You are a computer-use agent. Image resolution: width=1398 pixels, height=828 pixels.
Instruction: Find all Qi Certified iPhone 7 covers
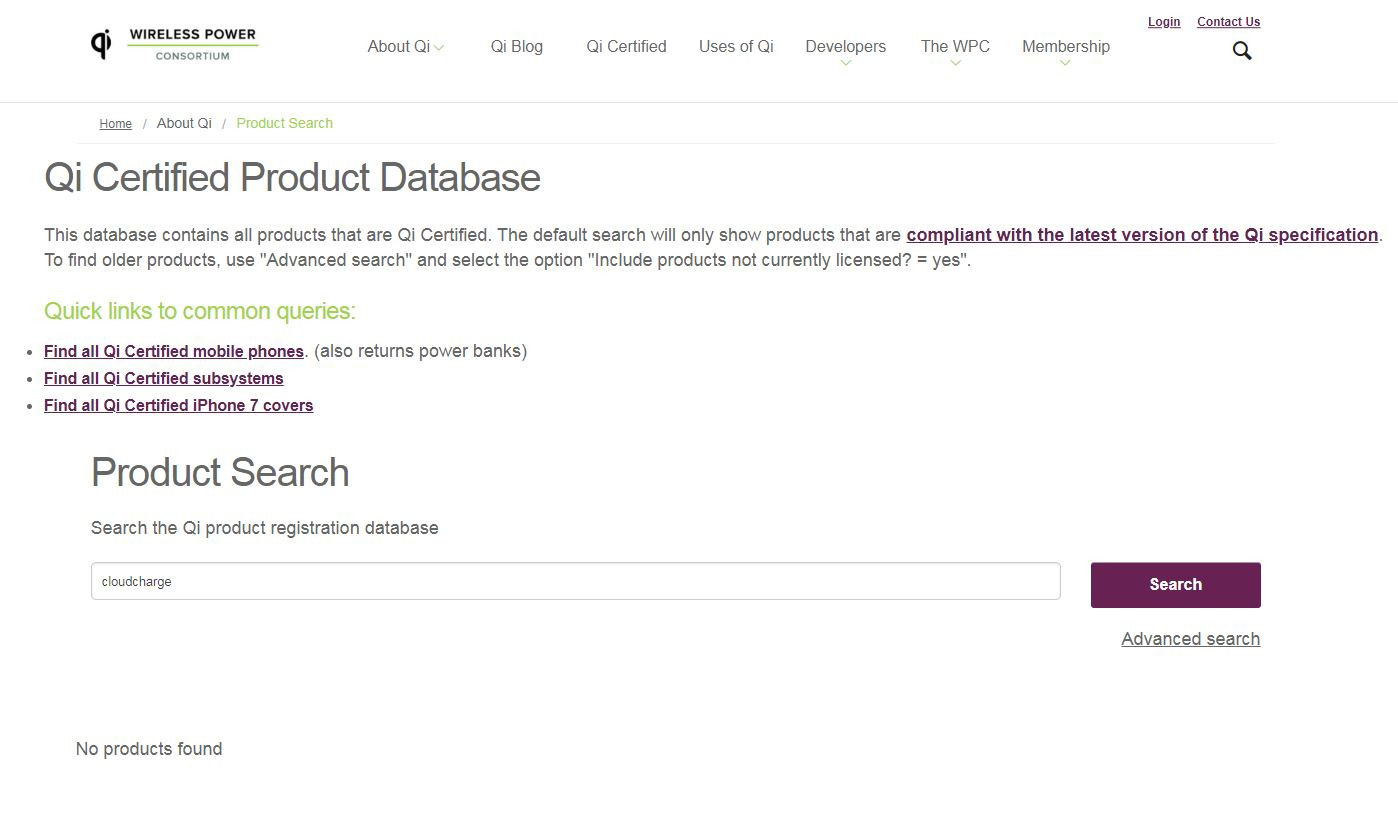(x=179, y=405)
